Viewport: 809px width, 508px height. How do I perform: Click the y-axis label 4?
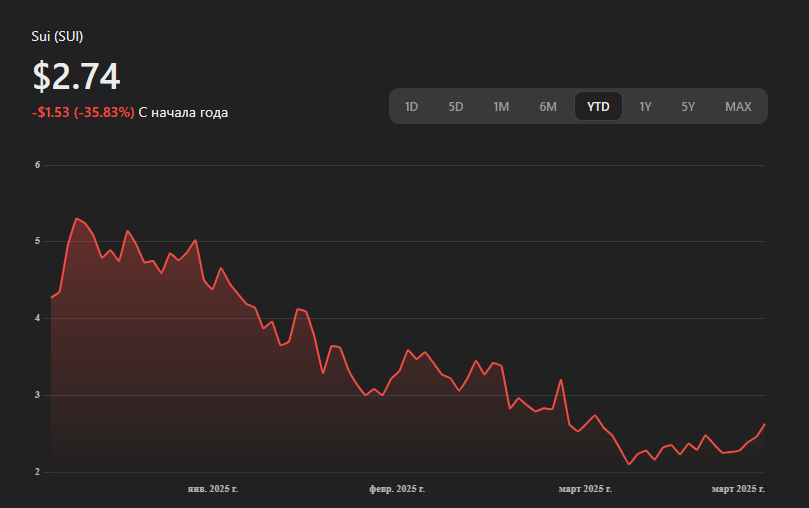point(38,318)
